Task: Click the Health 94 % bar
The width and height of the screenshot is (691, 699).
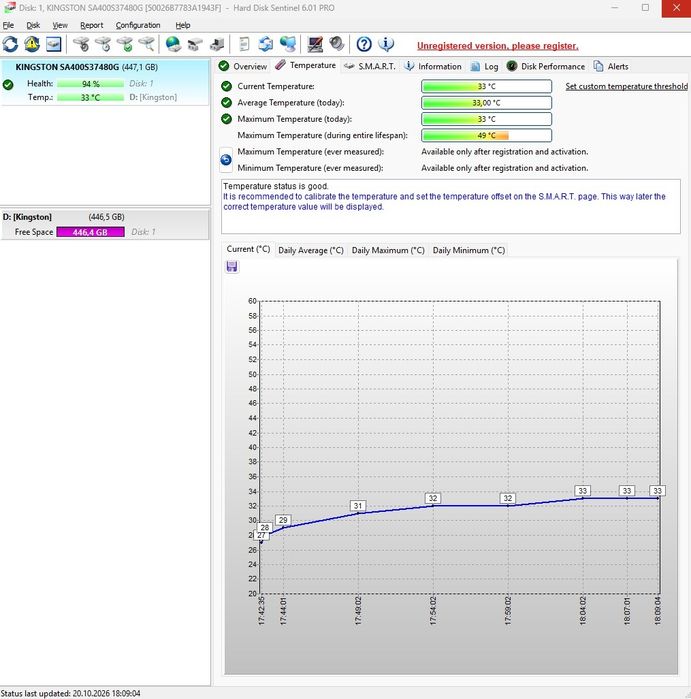Action: click(90, 84)
